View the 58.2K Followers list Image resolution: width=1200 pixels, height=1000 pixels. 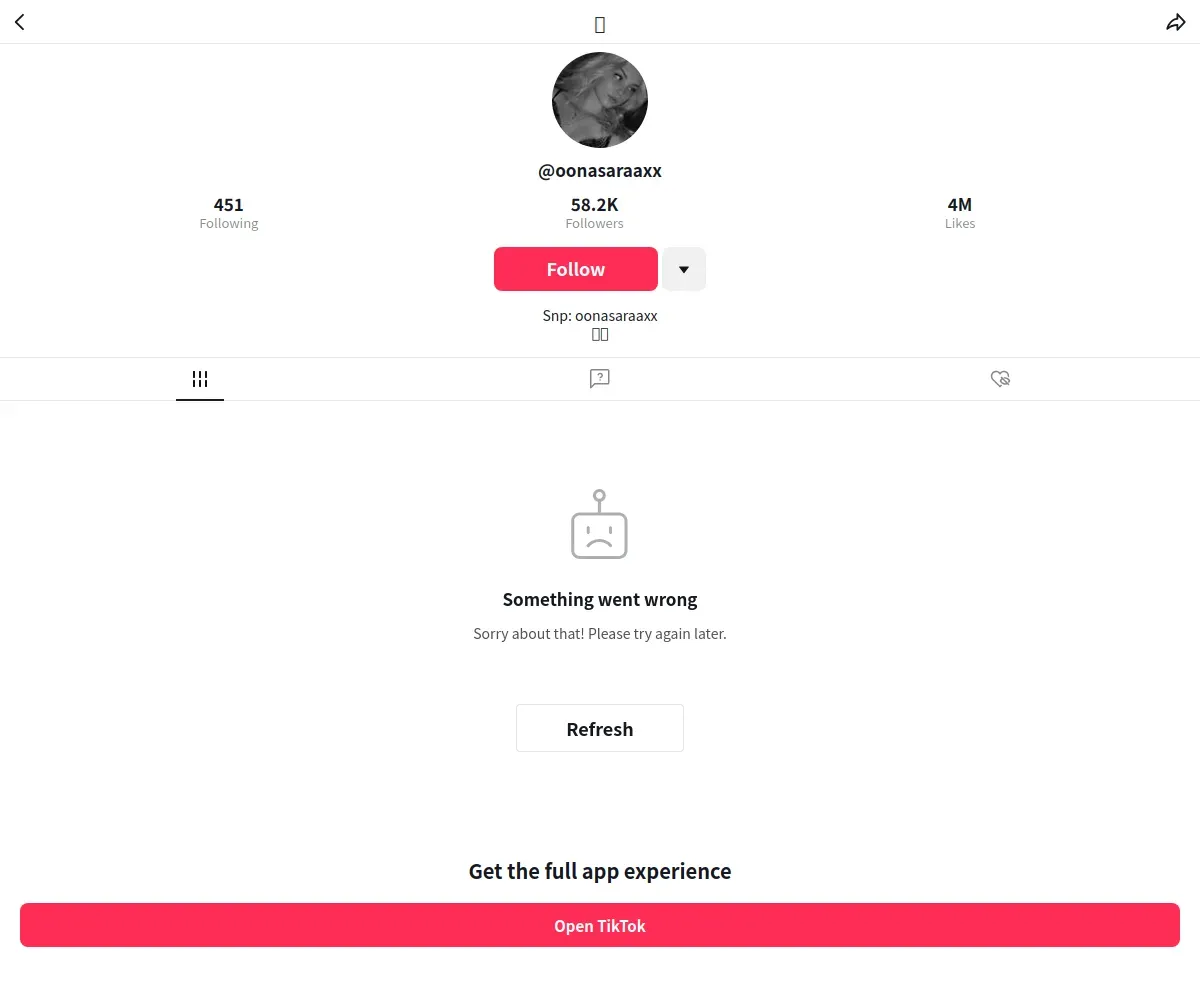[595, 213]
